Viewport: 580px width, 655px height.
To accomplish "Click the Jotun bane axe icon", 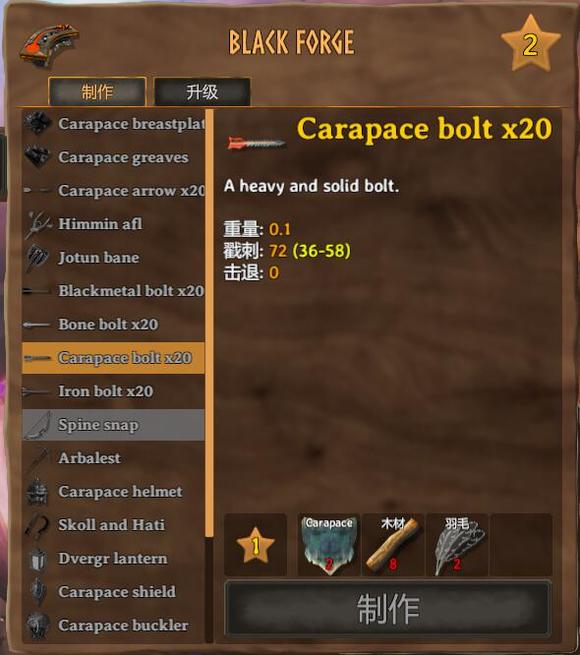I will (38, 258).
